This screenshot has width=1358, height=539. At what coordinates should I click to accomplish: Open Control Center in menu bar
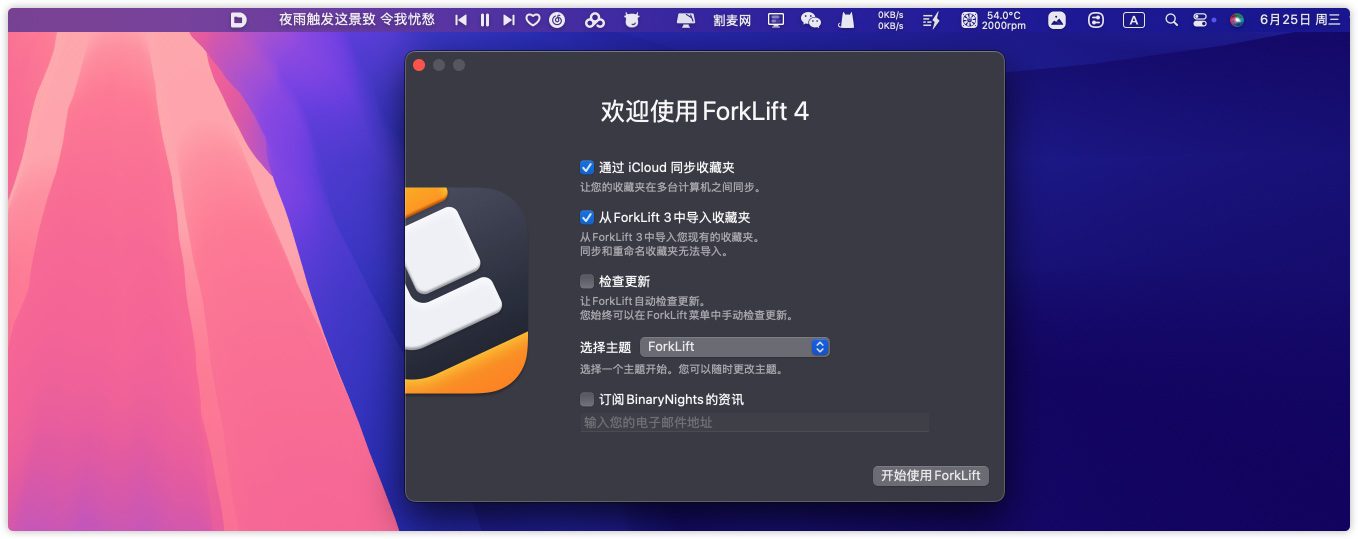coord(1201,20)
